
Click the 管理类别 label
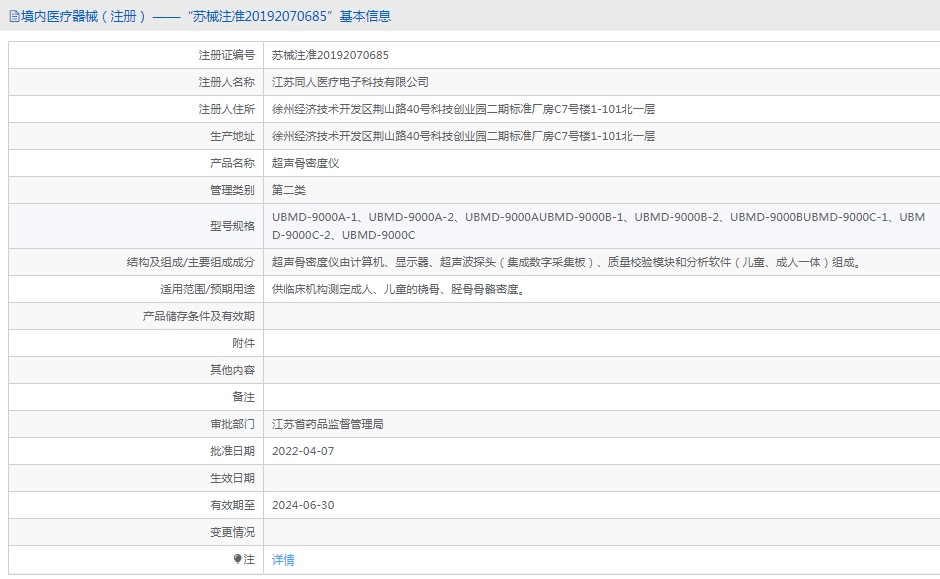pyautogui.click(x=233, y=190)
